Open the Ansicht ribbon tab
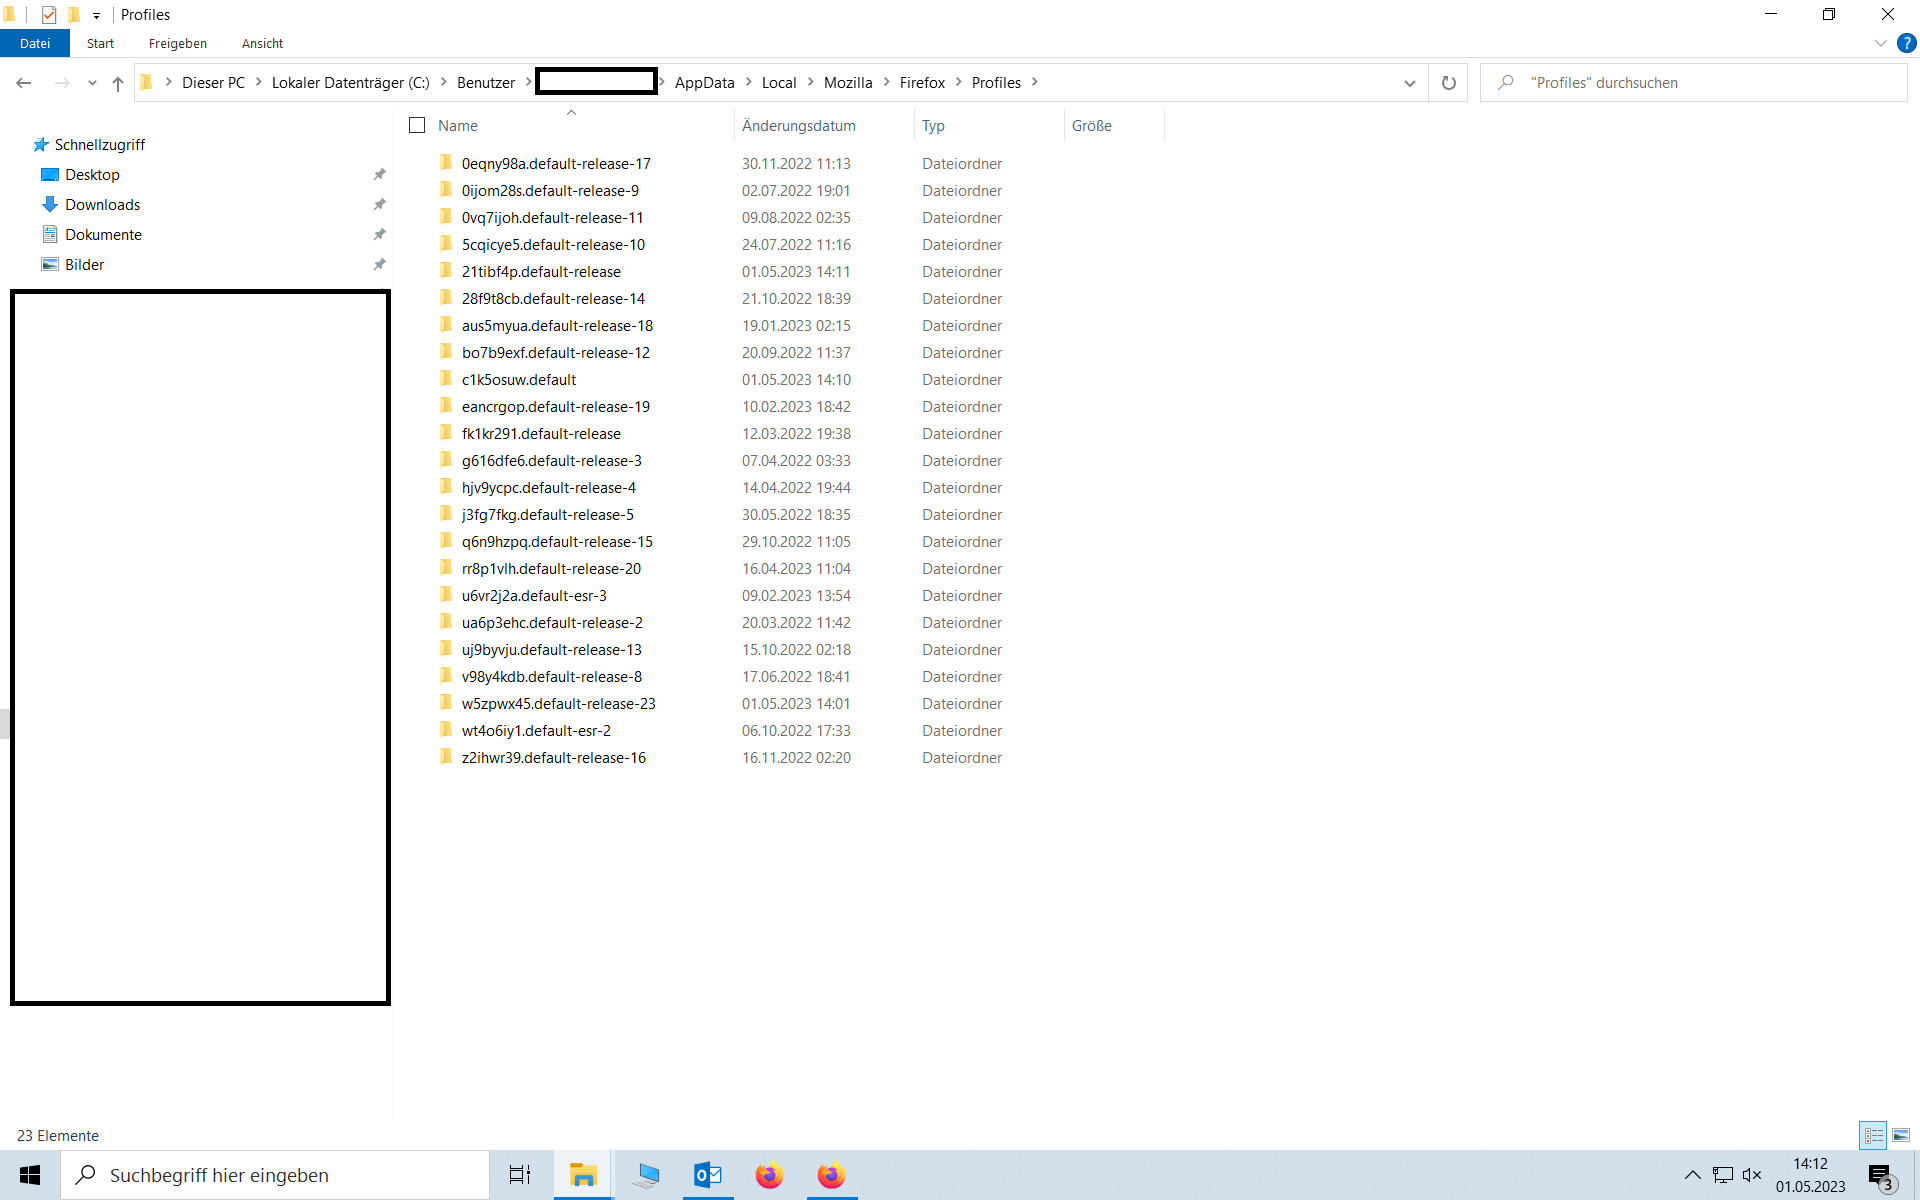The height and width of the screenshot is (1200, 1920). click(262, 43)
